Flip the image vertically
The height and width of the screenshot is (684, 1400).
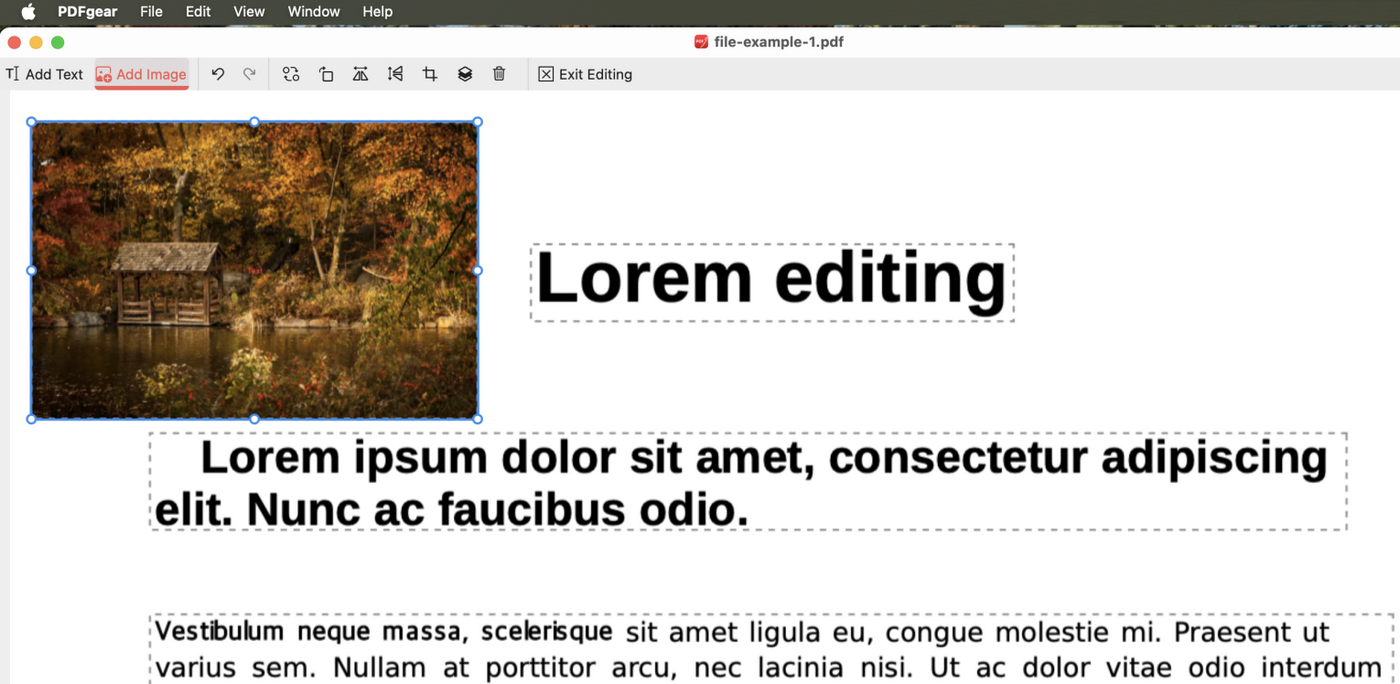[395, 74]
